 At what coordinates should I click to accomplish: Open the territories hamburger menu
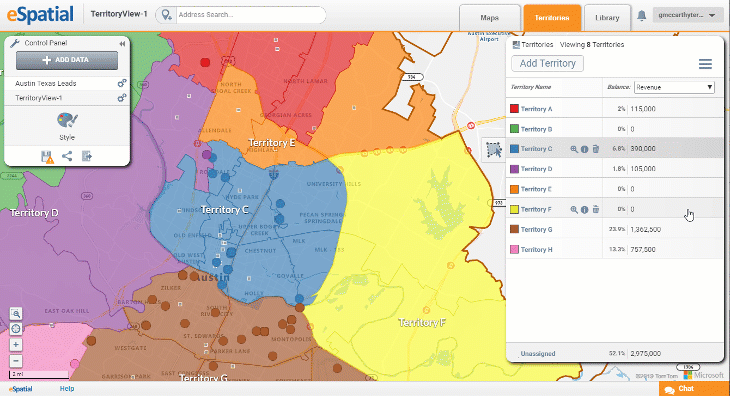click(x=705, y=64)
